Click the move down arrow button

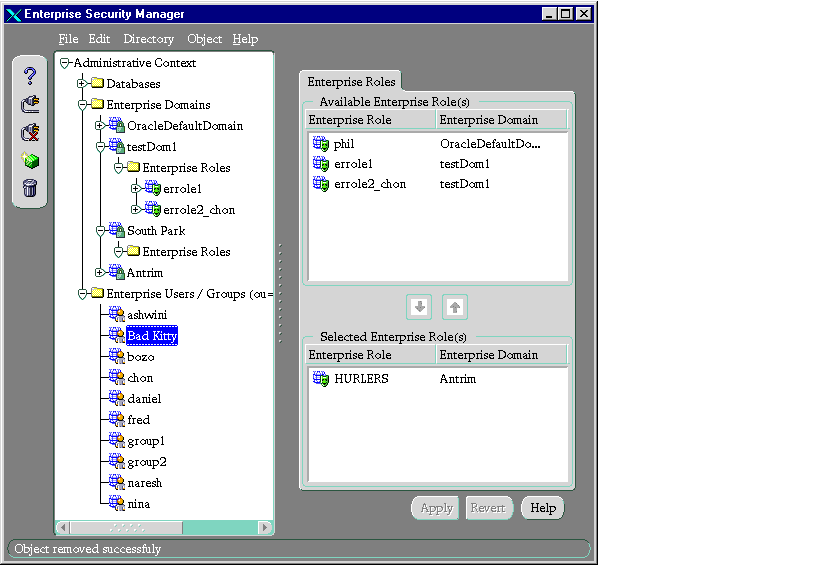(x=420, y=307)
